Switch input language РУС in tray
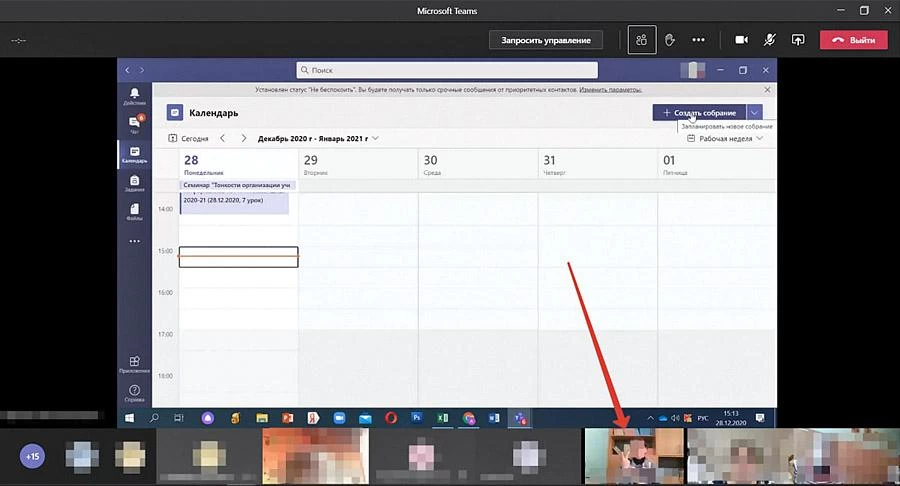This screenshot has width=900, height=486. pyautogui.click(x=703, y=418)
